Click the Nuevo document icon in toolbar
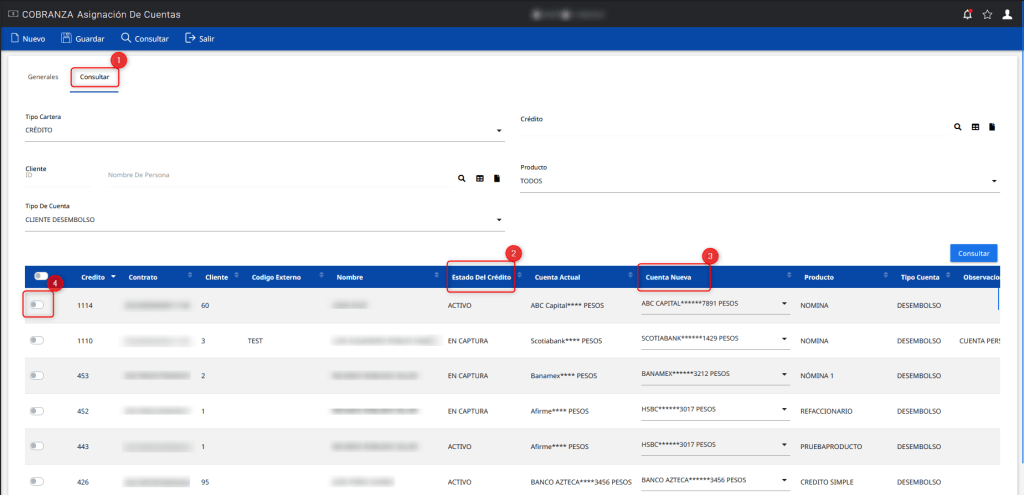Viewport: 1024px width, 495px height. click(x=15, y=39)
